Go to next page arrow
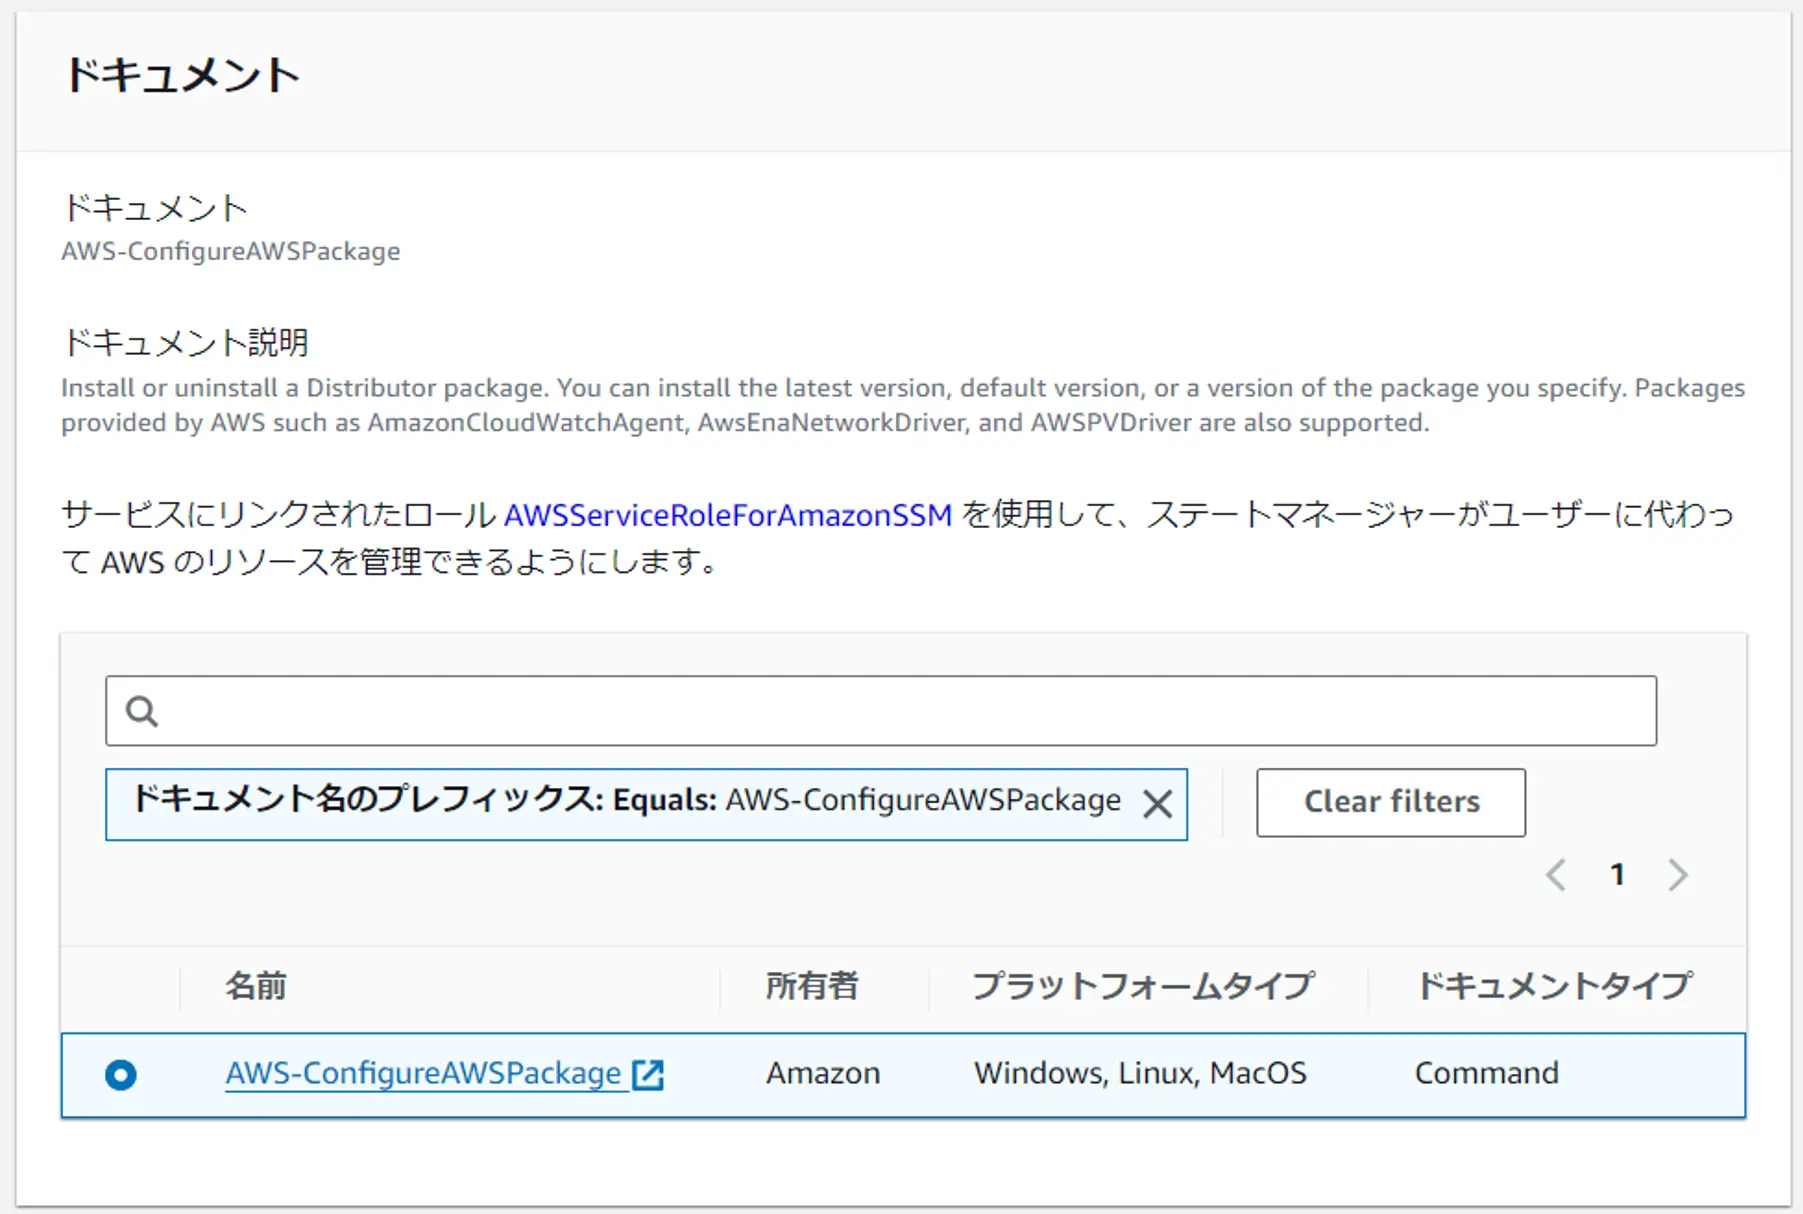This screenshot has height=1214, width=1803. pyautogui.click(x=1678, y=875)
